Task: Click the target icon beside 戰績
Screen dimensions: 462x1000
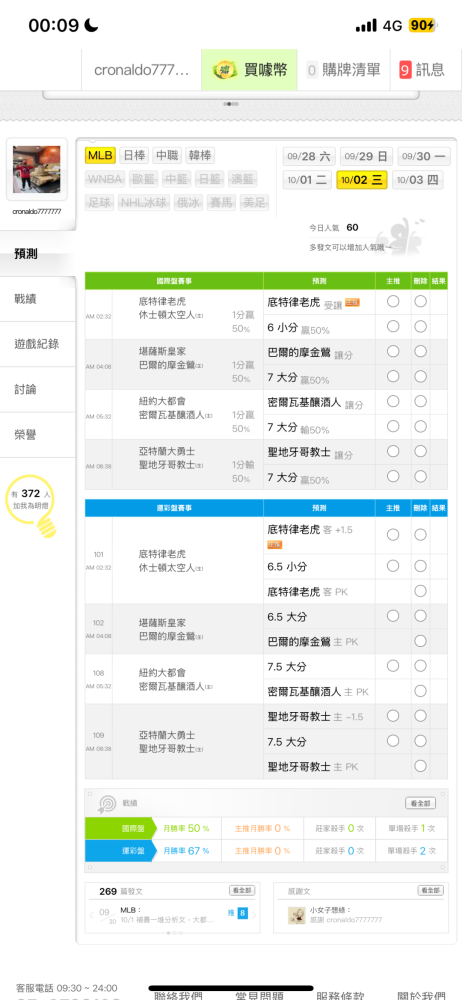Action: pos(106,804)
